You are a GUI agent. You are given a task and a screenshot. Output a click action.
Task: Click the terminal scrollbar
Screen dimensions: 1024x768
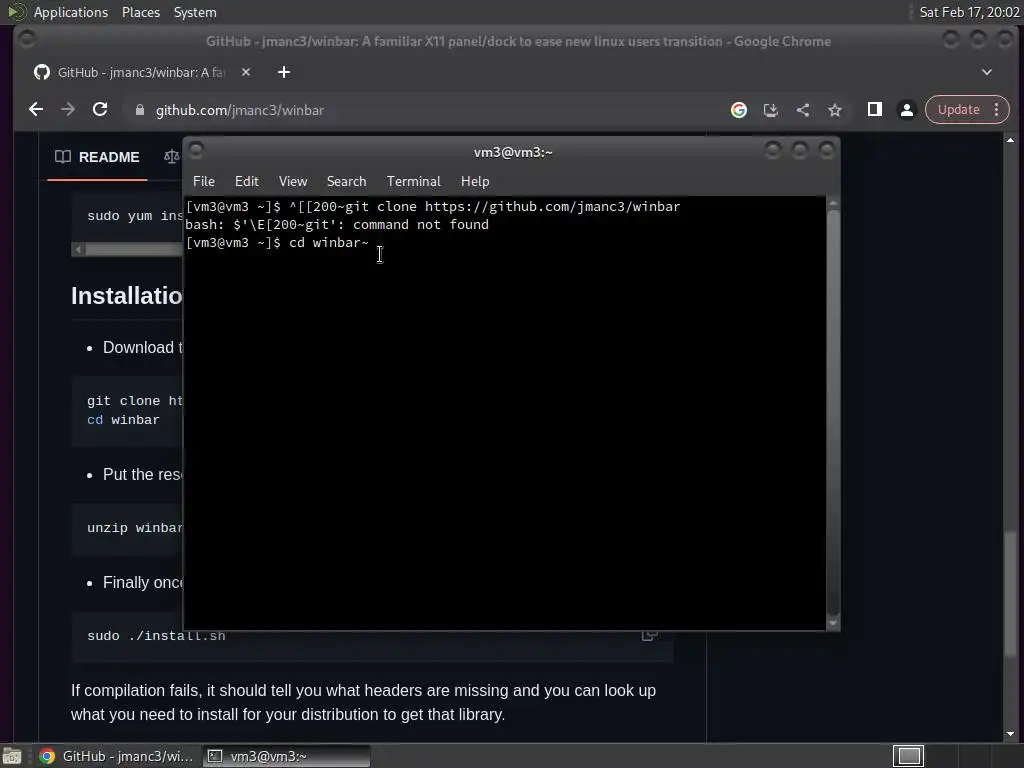[x=833, y=413]
